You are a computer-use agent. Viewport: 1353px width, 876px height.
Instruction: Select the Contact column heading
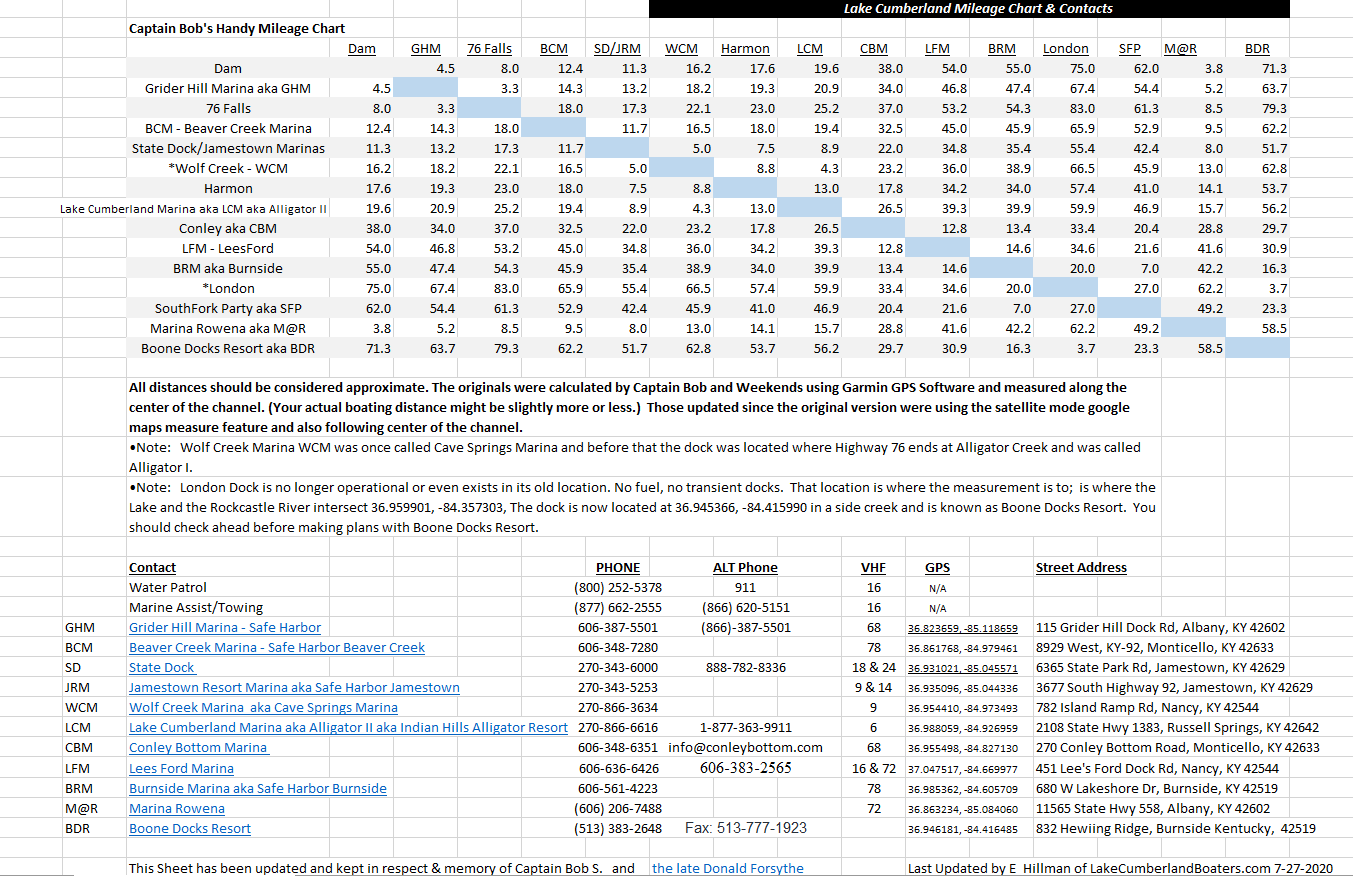153,568
